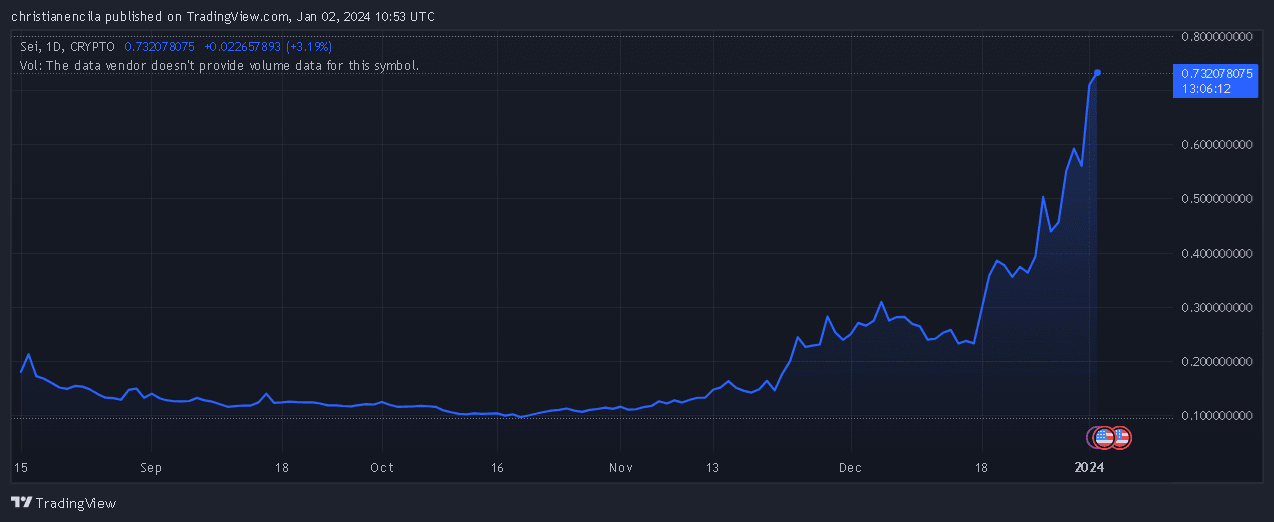Click the legend's 0.732078075 price value
The image size is (1274, 522).
[x=160, y=47]
